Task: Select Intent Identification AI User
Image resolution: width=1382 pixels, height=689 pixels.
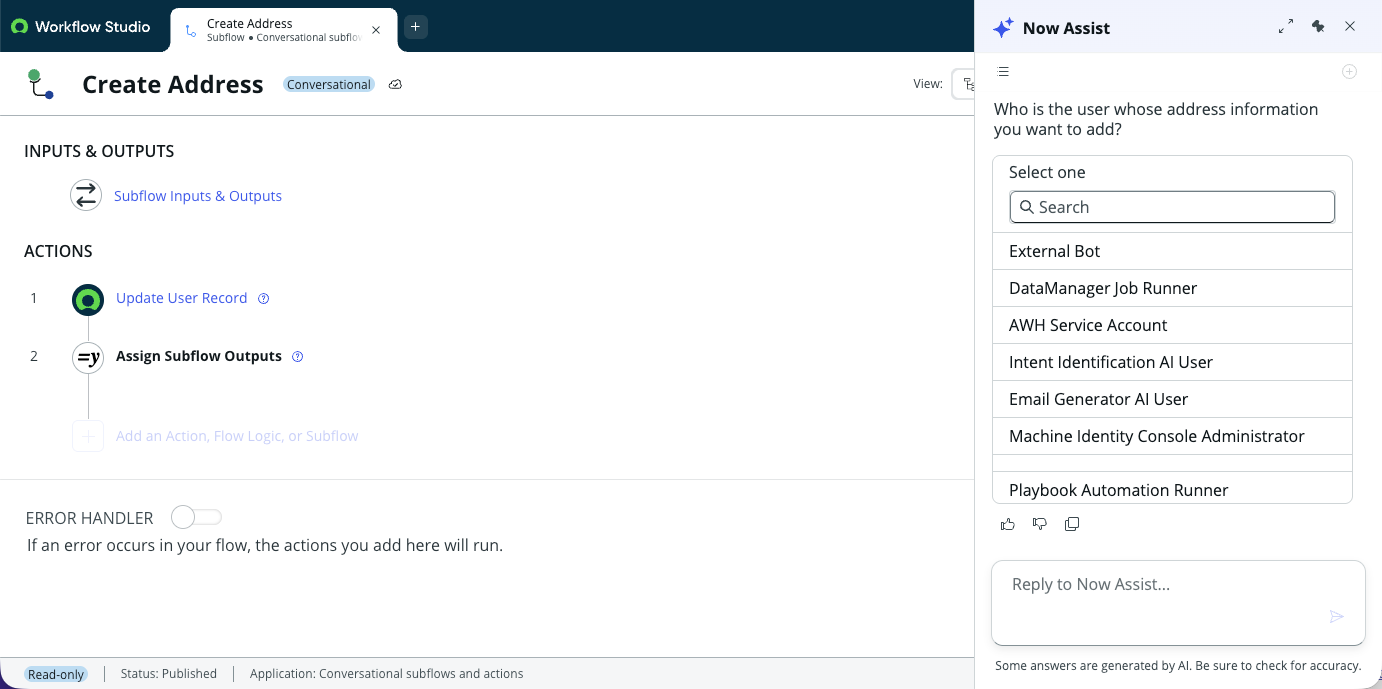Action: (1172, 362)
